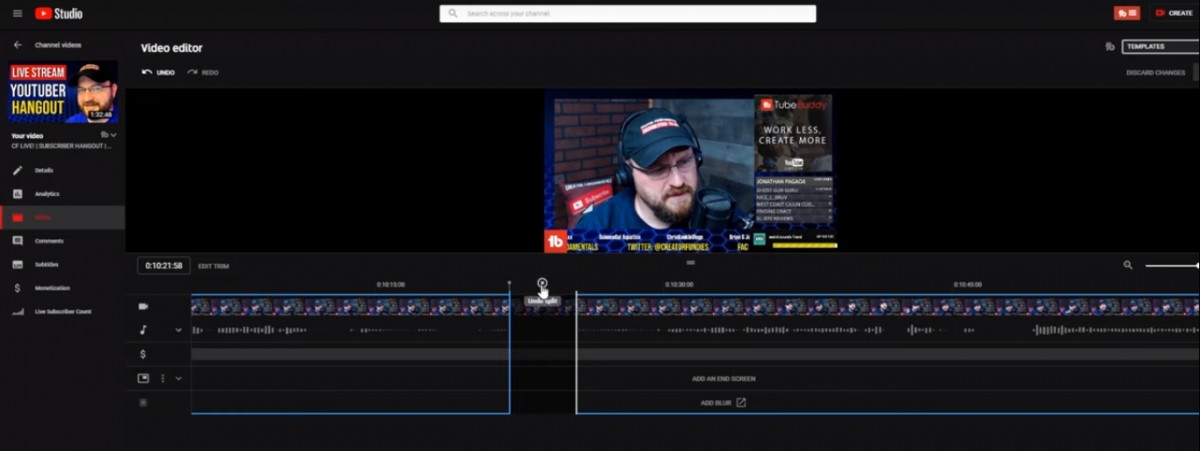Open the TEMPLATES dropdown
The image size is (1200, 451).
[x=1160, y=46]
